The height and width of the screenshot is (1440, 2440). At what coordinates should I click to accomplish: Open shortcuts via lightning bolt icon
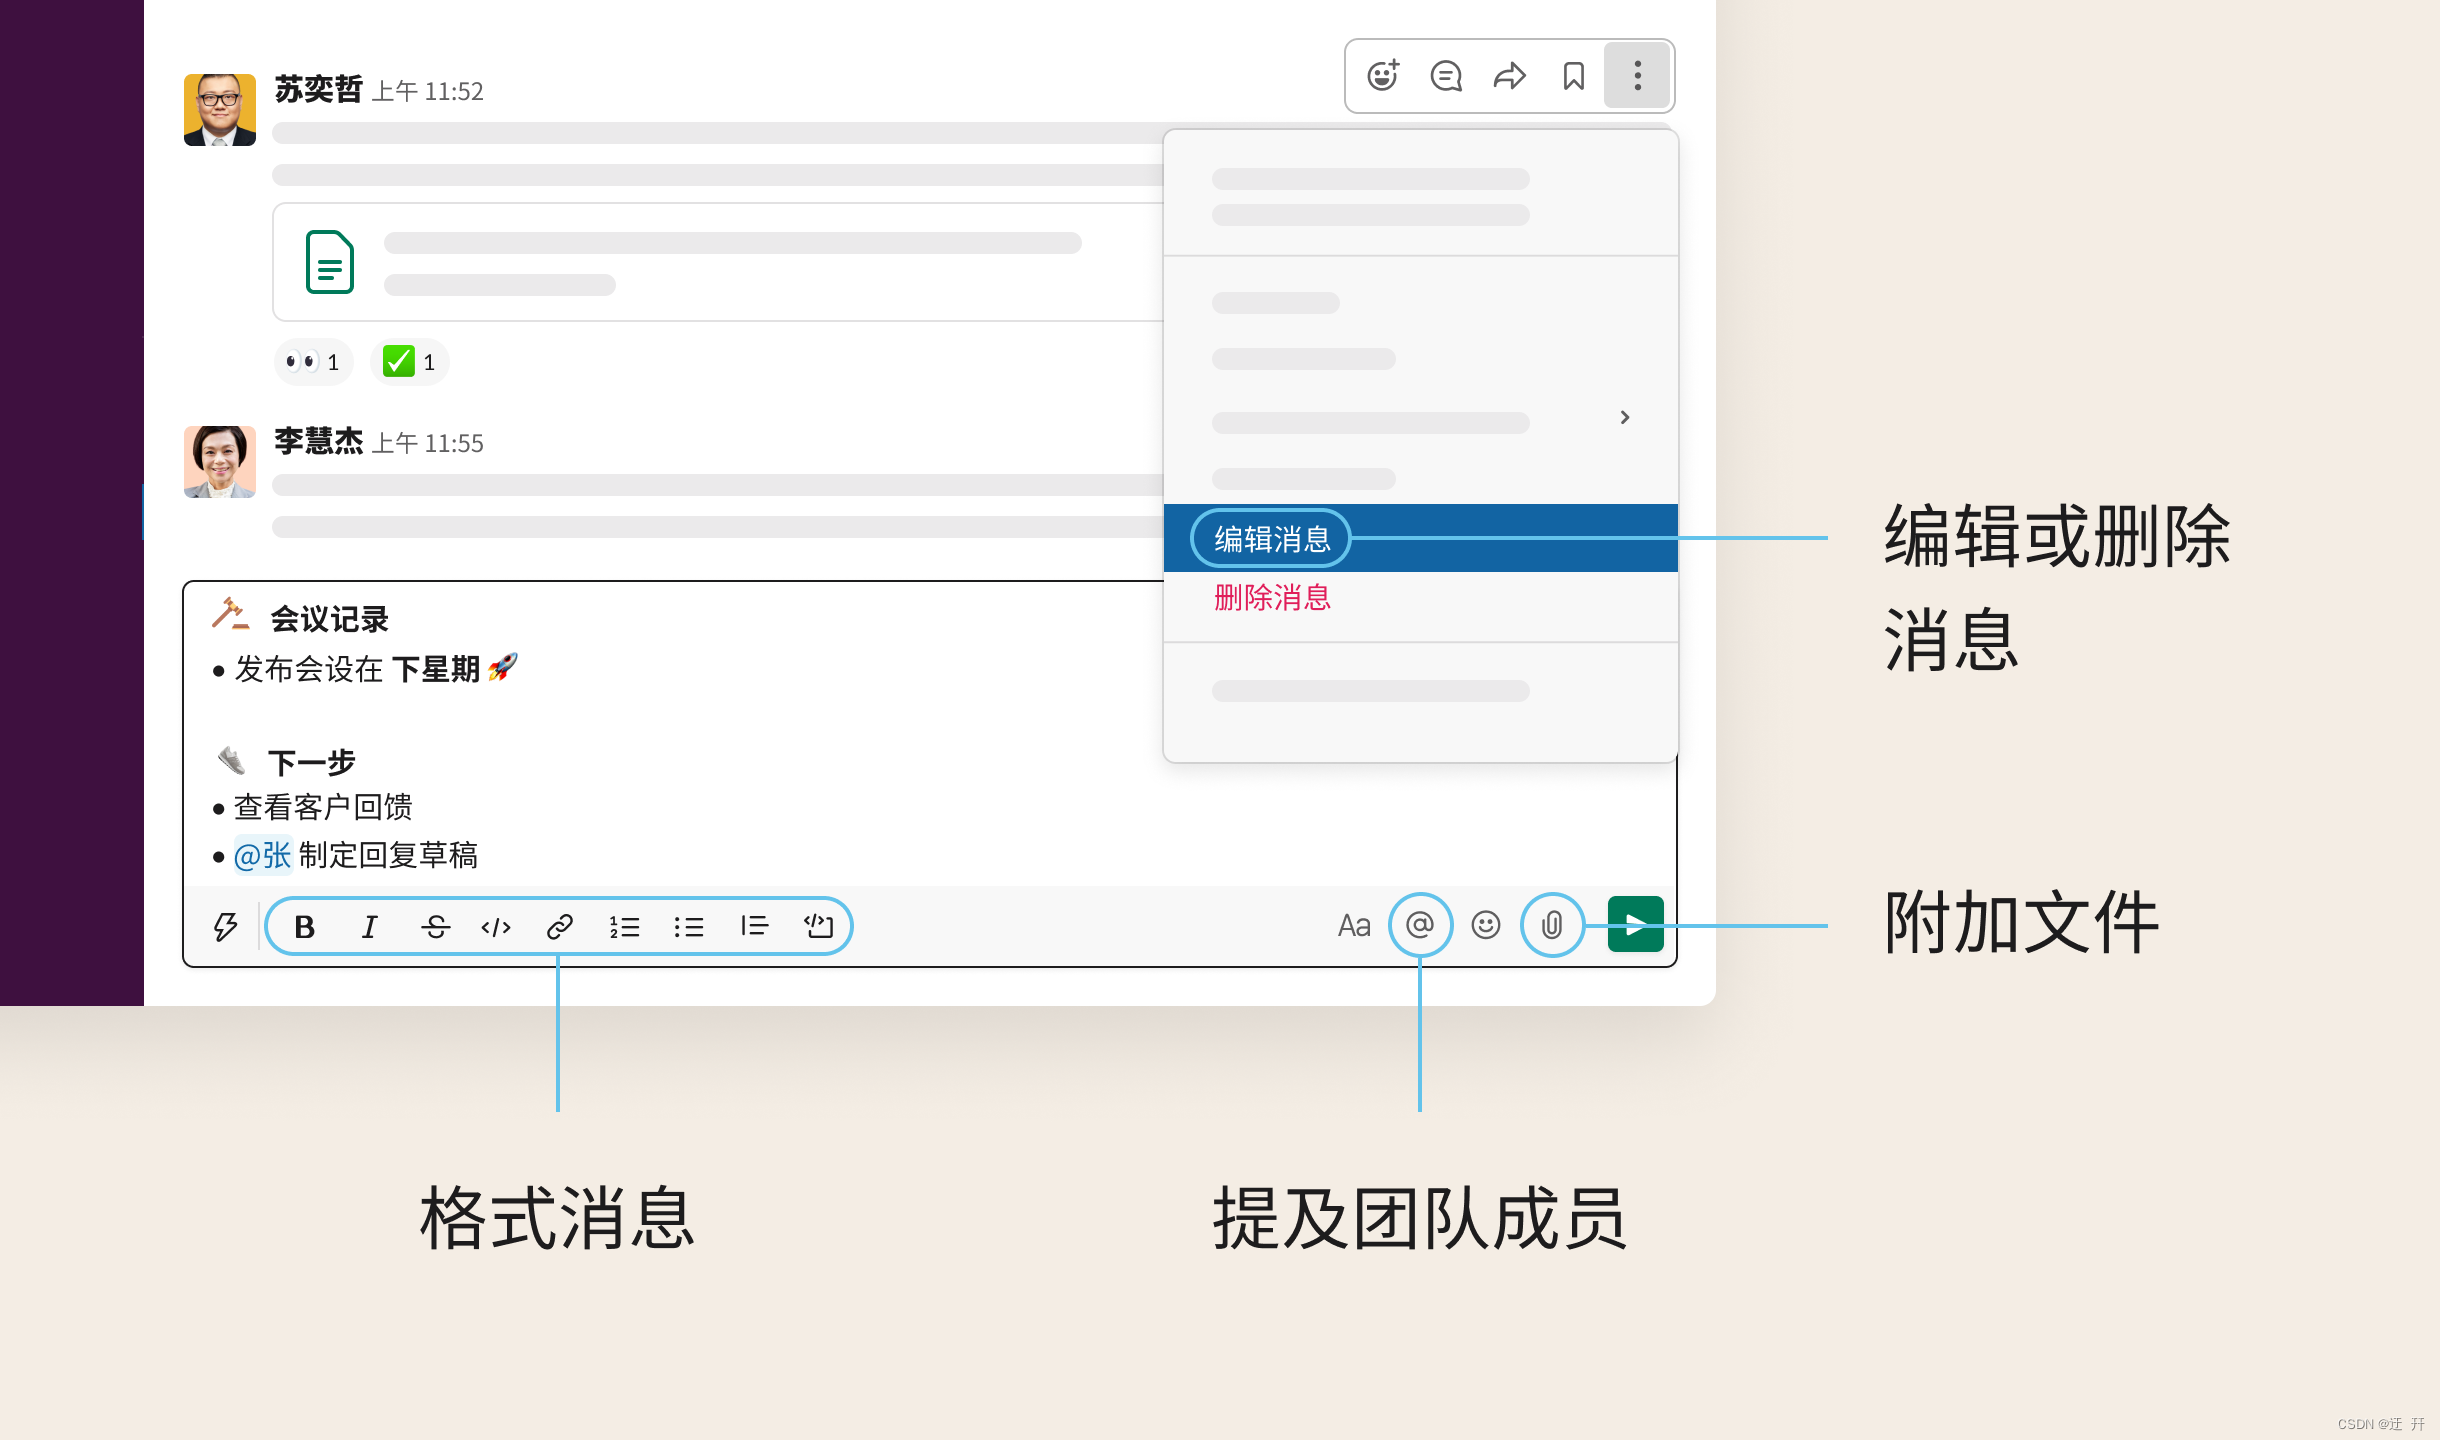pyautogui.click(x=226, y=927)
